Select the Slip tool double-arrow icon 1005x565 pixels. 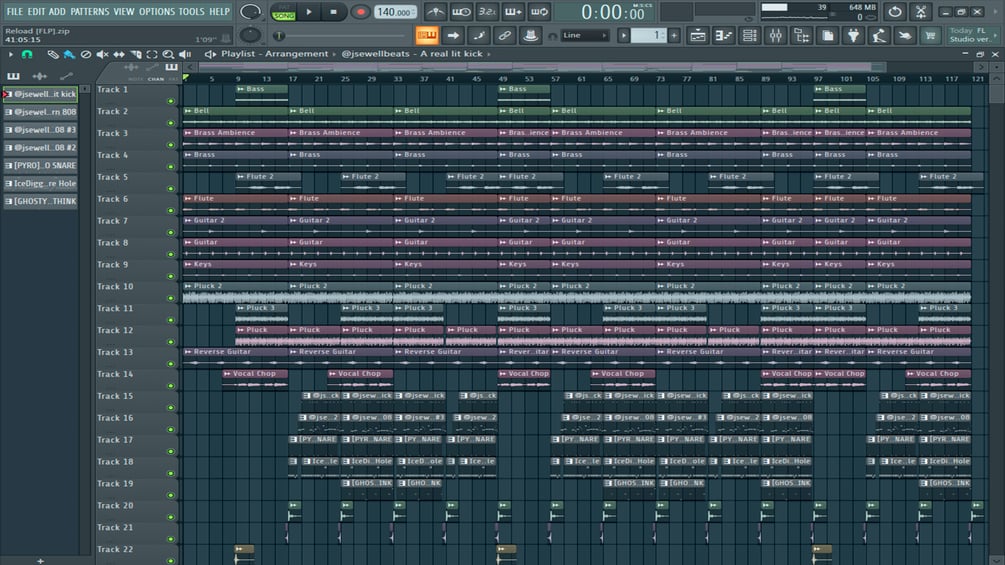pos(119,54)
